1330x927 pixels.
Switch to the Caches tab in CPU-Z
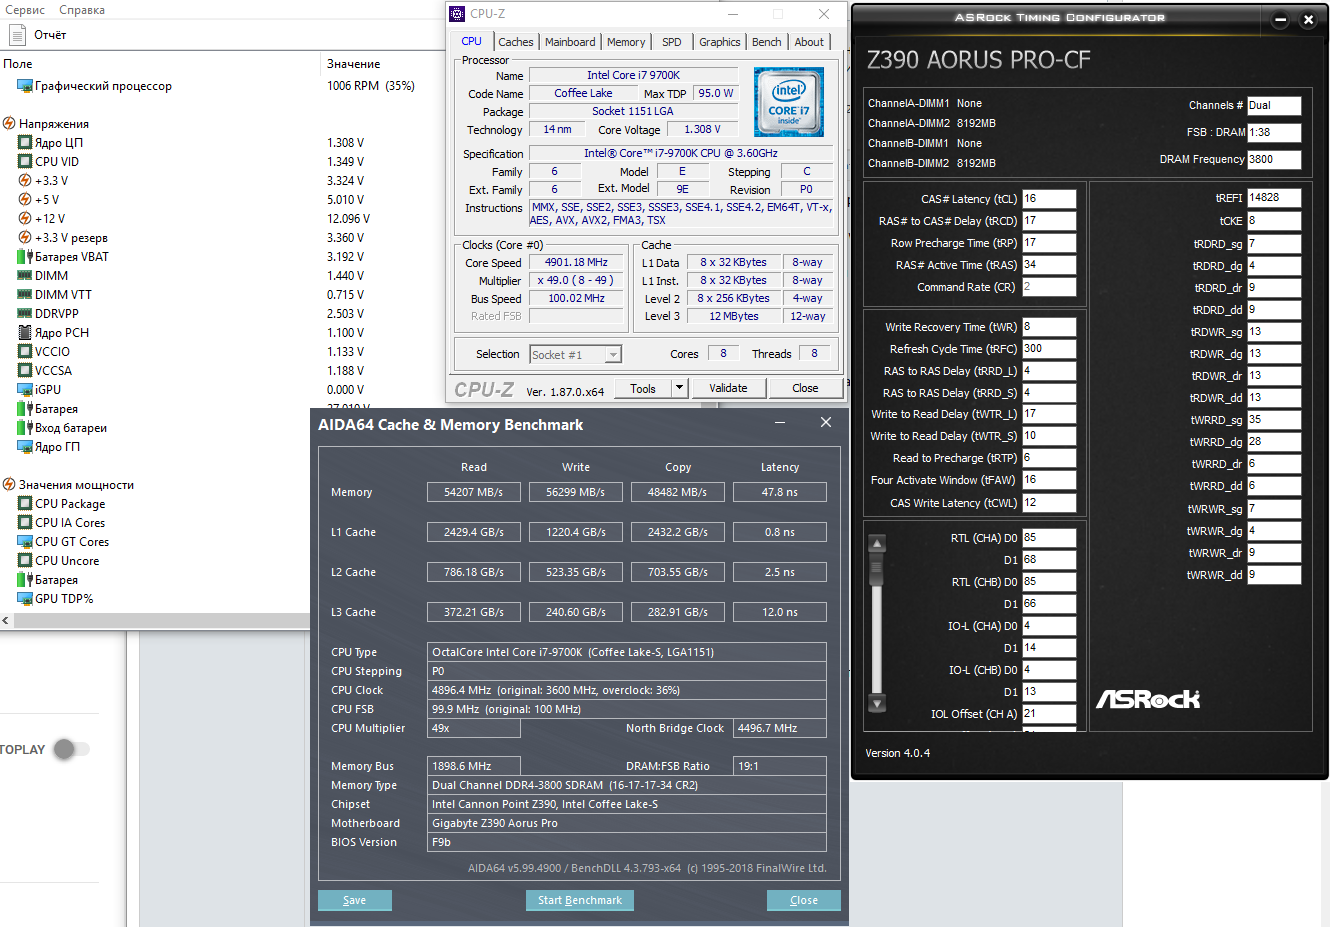[516, 42]
